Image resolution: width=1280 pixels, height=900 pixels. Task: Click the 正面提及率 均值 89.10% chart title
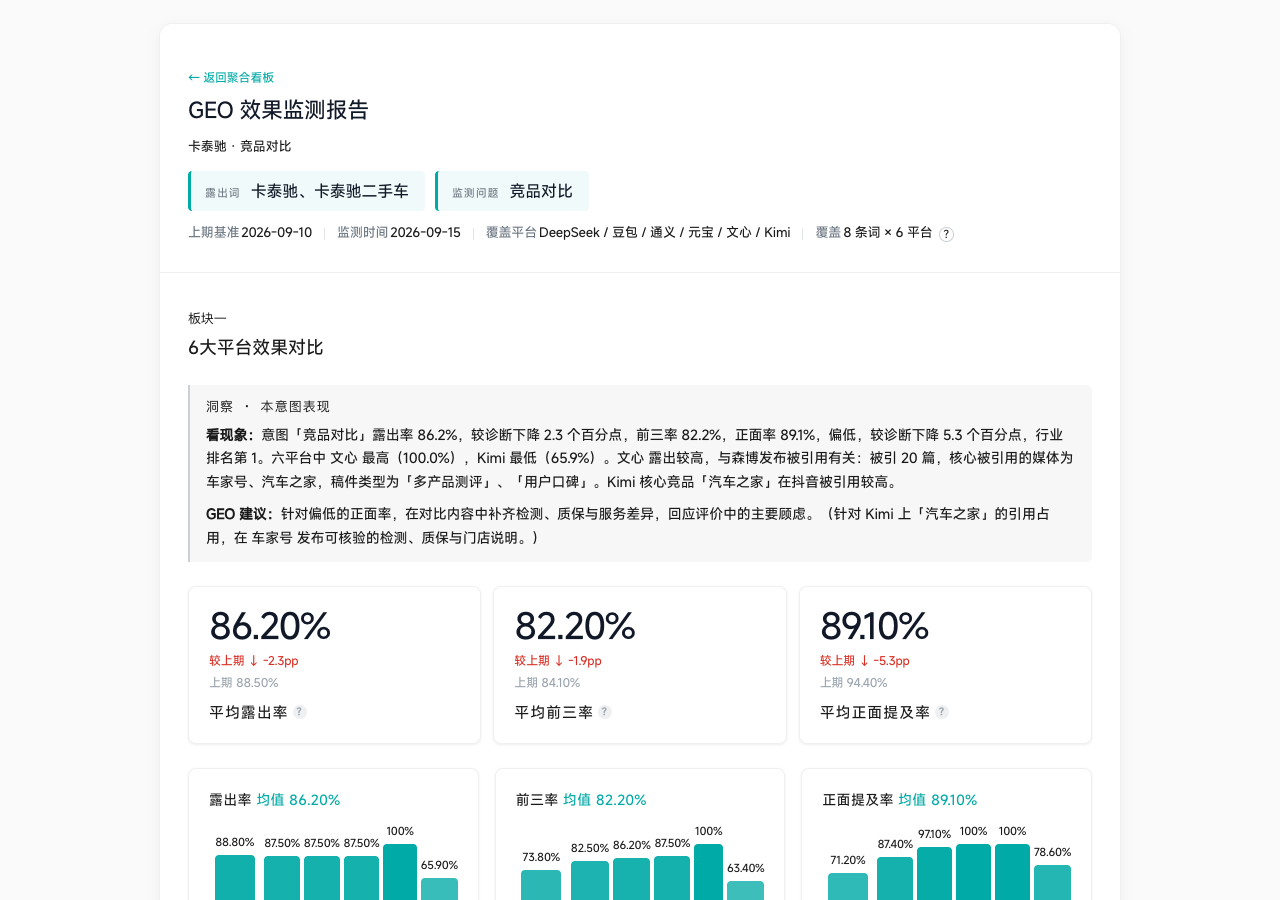click(900, 800)
